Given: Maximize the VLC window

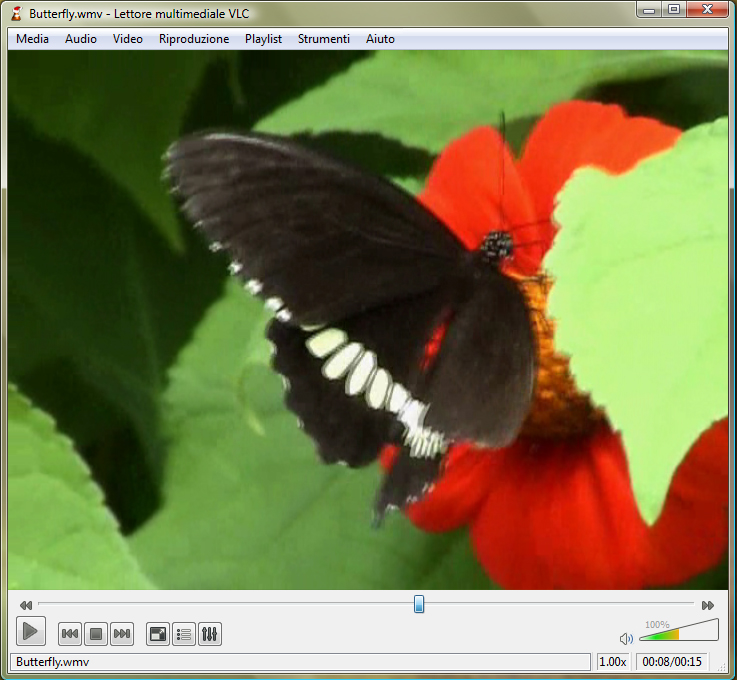Looking at the screenshot, I should coord(674,9).
